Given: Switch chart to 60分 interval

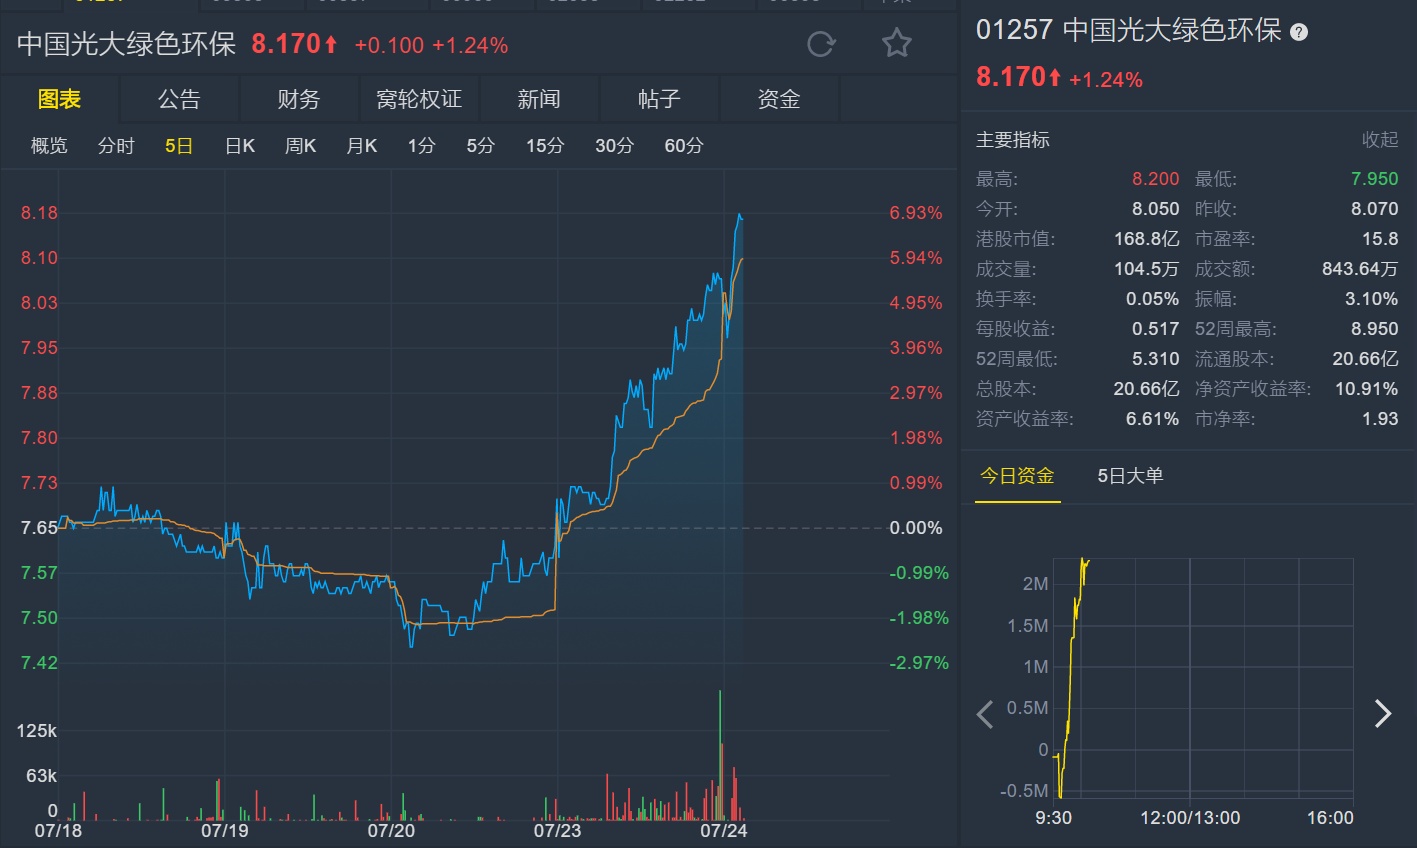Looking at the screenshot, I should click(x=684, y=146).
